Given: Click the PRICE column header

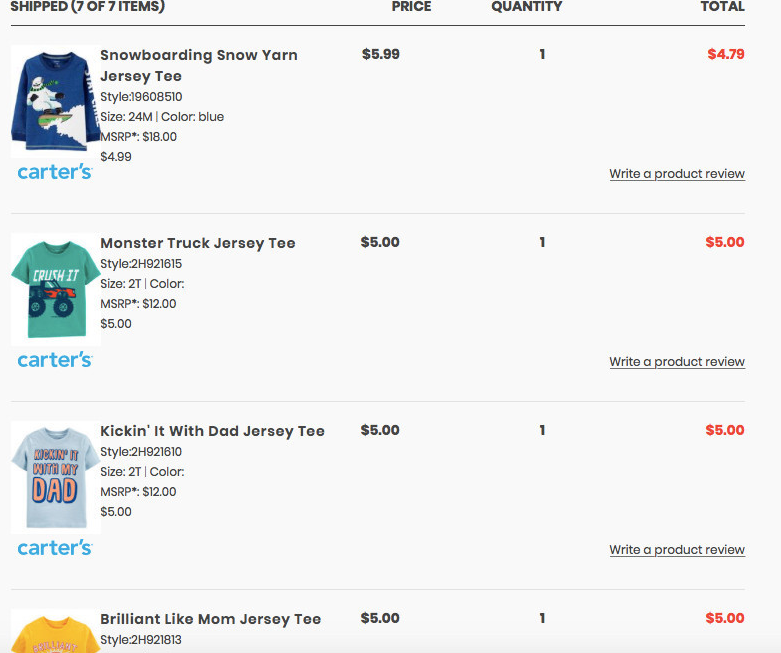Looking at the screenshot, I should (x=411, y=7).
